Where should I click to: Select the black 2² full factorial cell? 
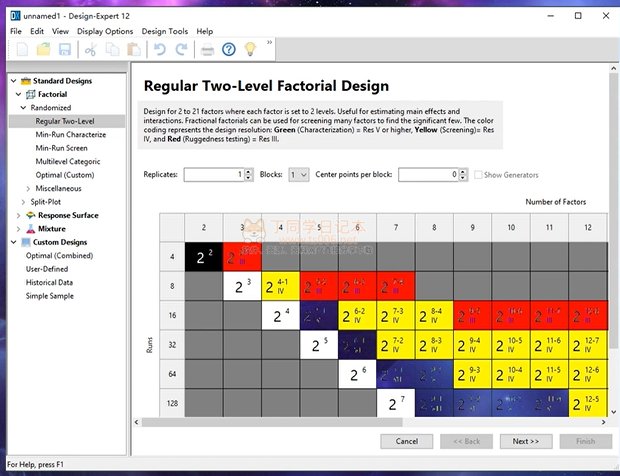pyautogui.click(x=203, y=257)
